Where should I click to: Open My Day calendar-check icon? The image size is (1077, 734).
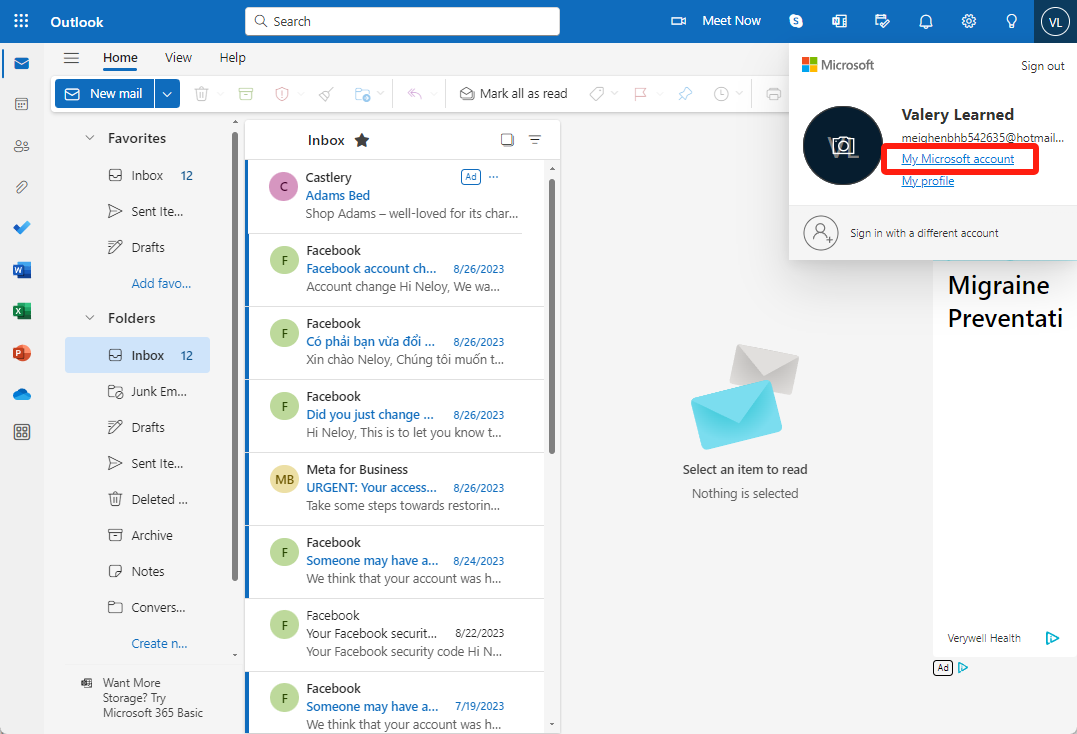pyautogui.click(x=883, y=21)
